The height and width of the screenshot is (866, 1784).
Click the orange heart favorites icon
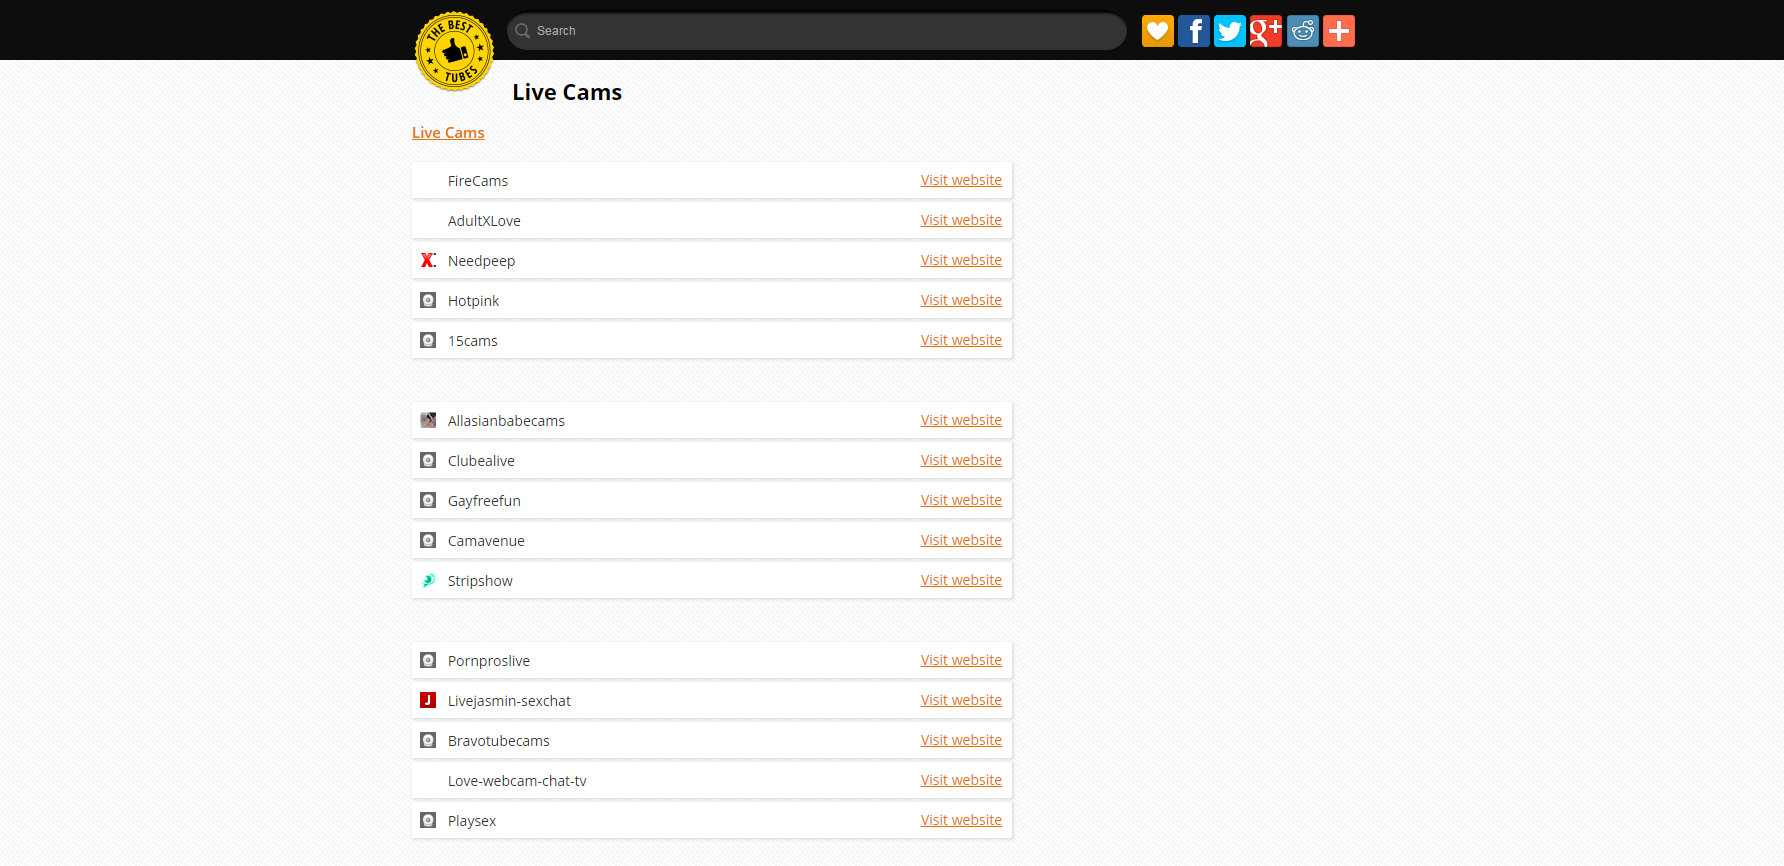coord(1158,31)
